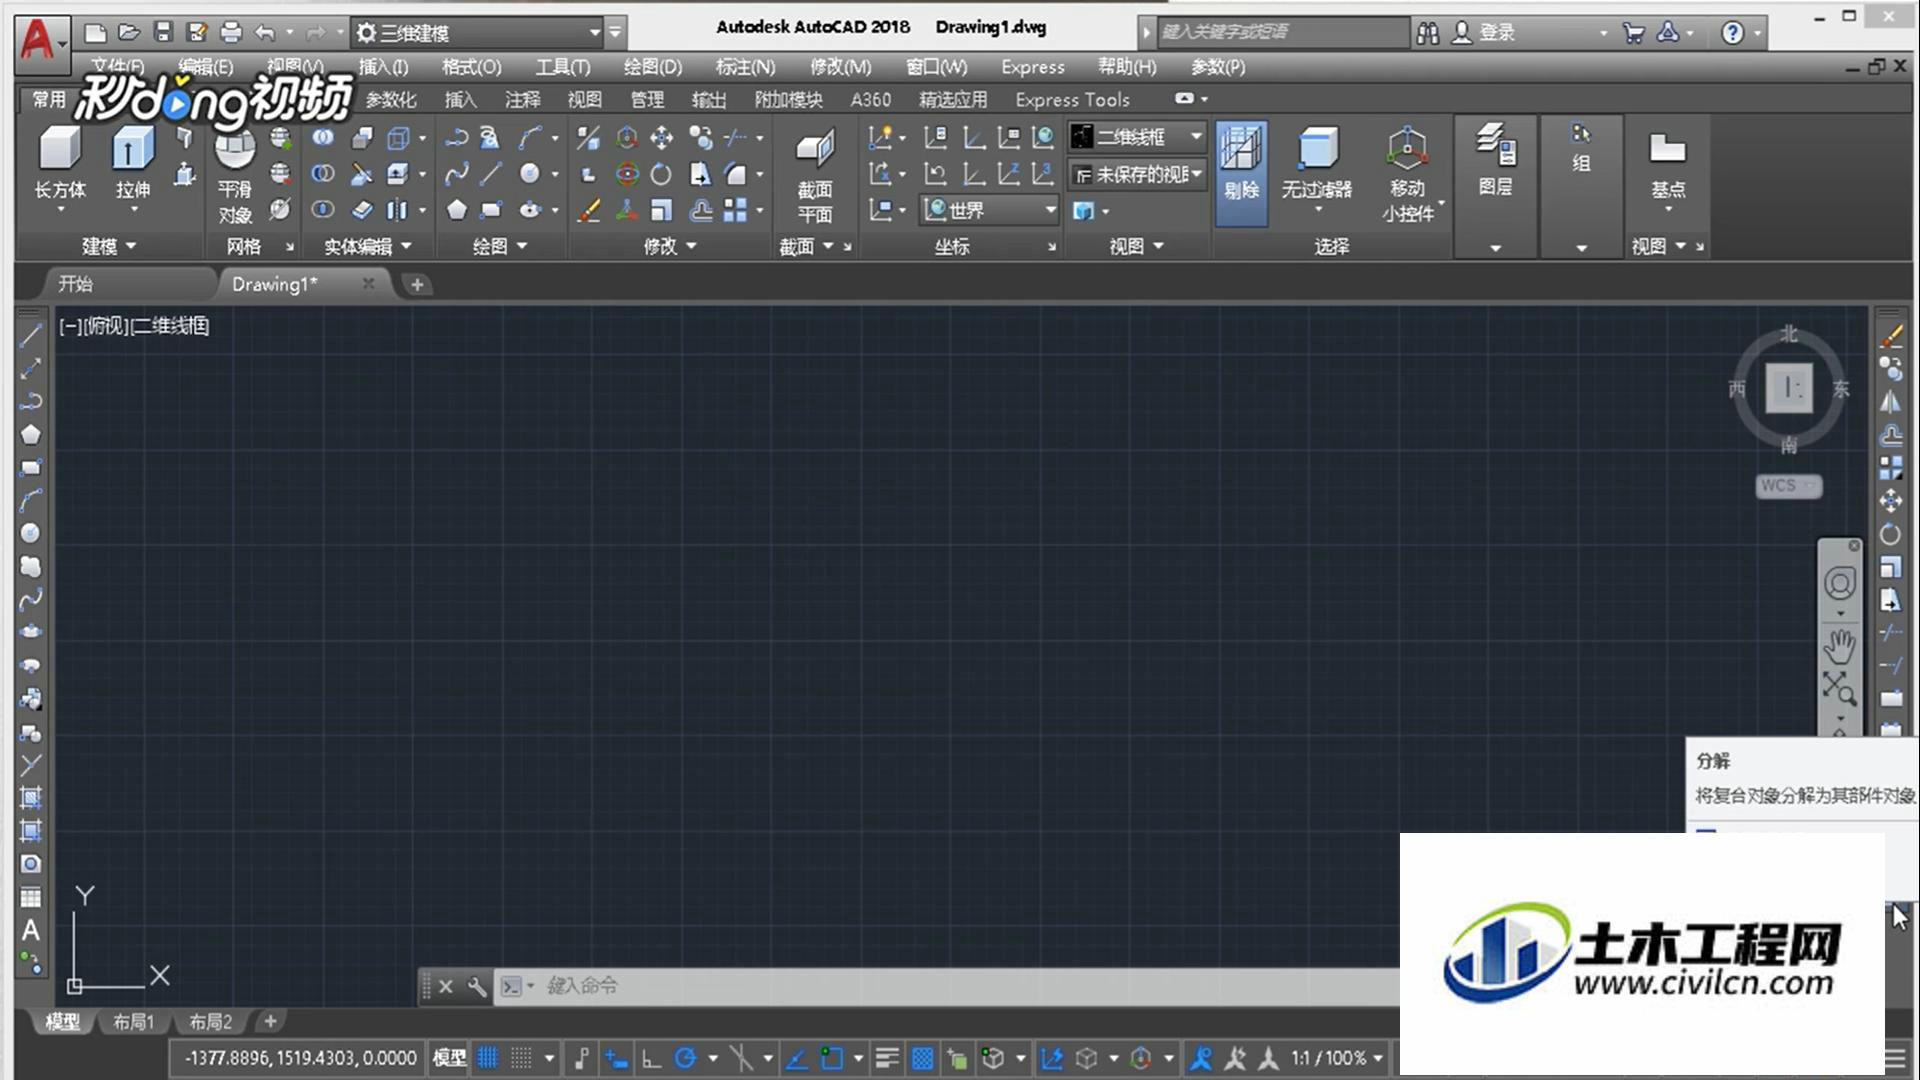
Task: Click the Customize wrench icon on command line
Action: pos(477,987)
